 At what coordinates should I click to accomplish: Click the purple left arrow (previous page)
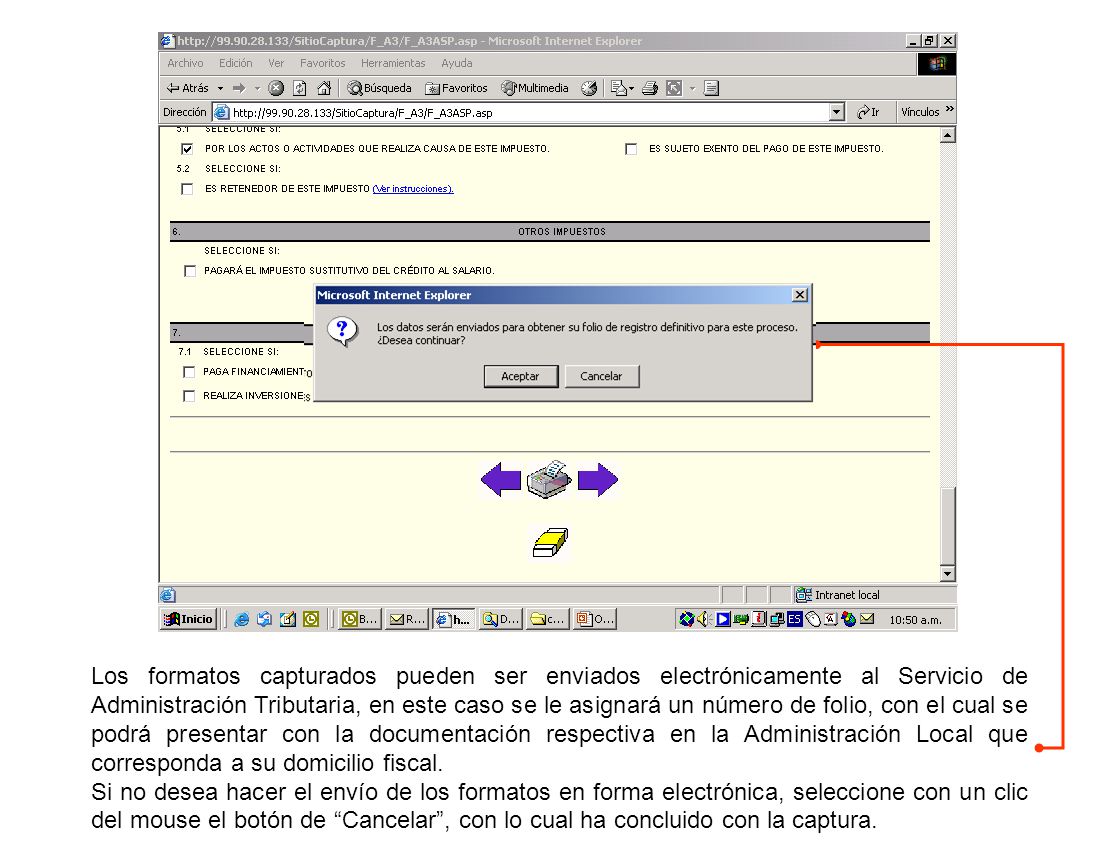(501, 479)
